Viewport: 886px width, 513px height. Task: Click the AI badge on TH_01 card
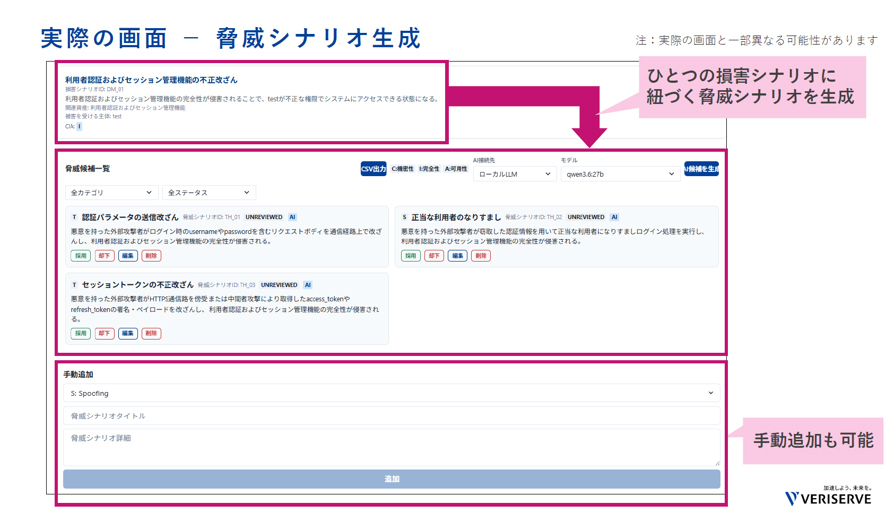point(292,218)
